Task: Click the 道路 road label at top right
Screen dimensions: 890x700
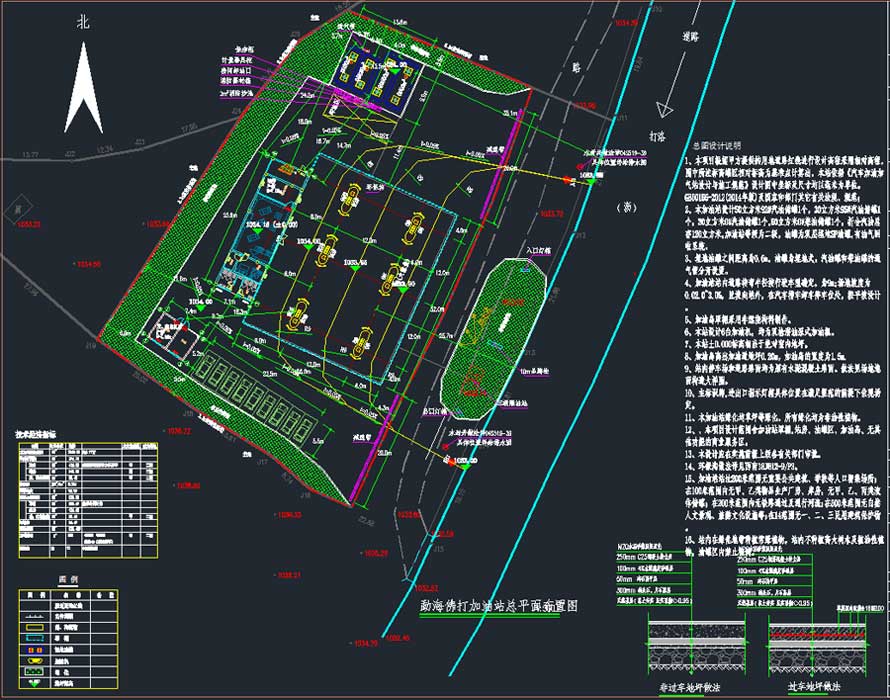Action: tap(690, 35)
